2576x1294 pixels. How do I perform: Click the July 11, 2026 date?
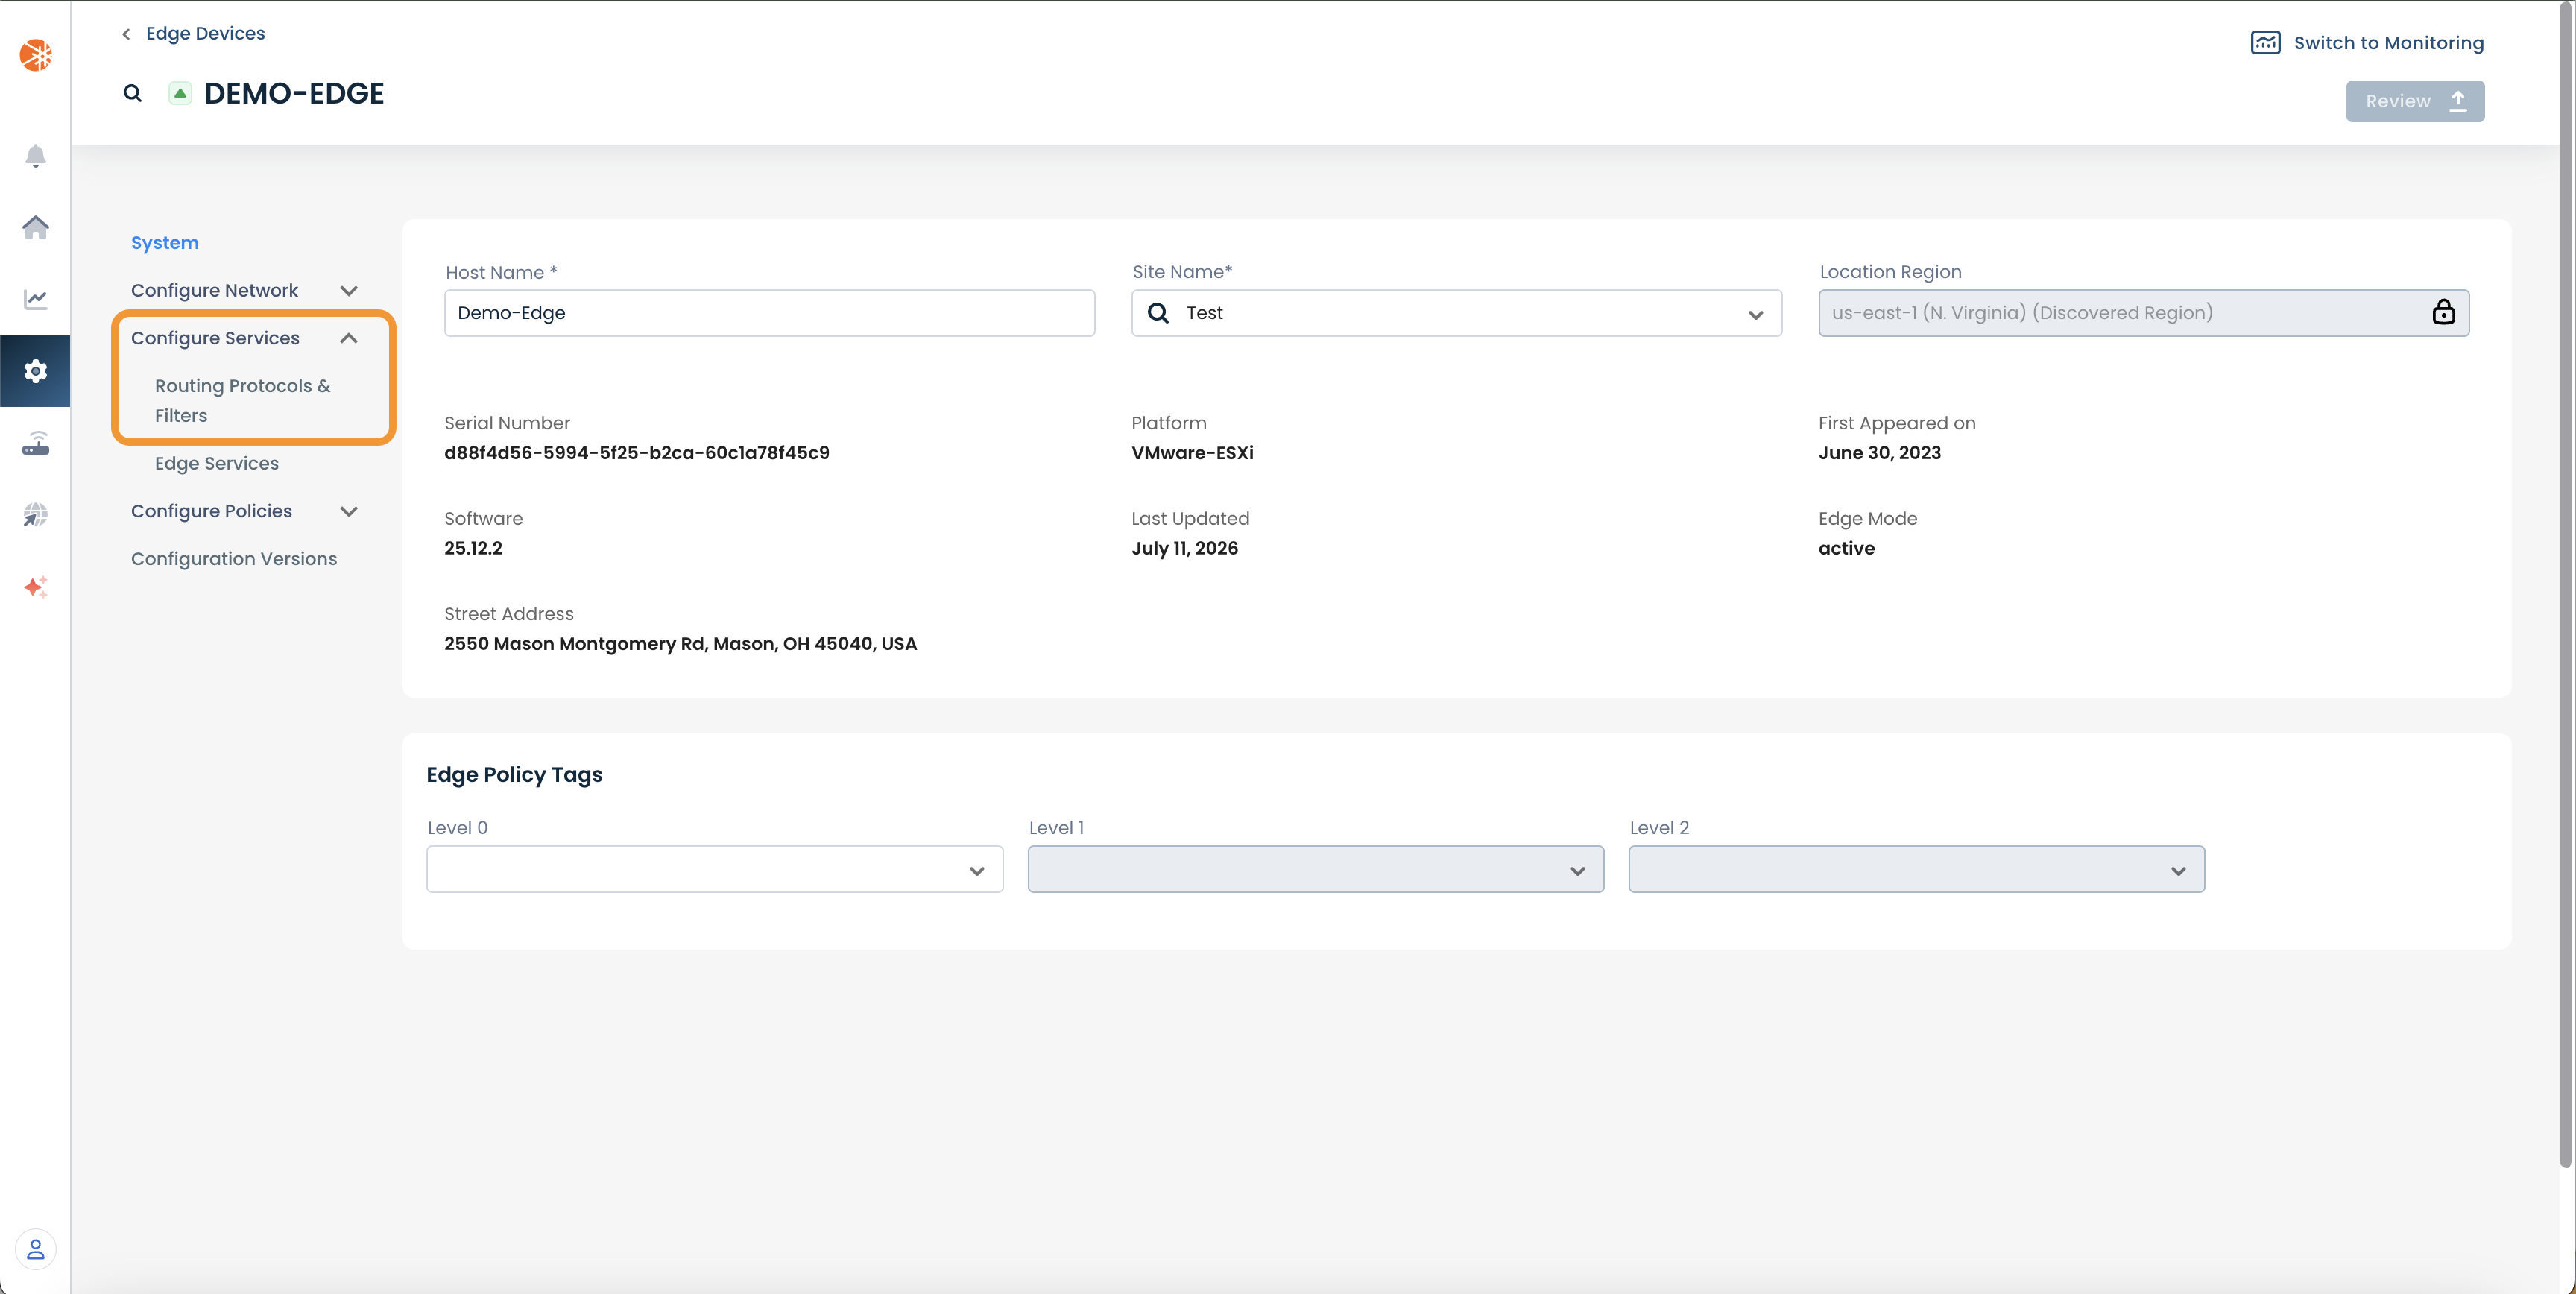tap(1184, 548)
